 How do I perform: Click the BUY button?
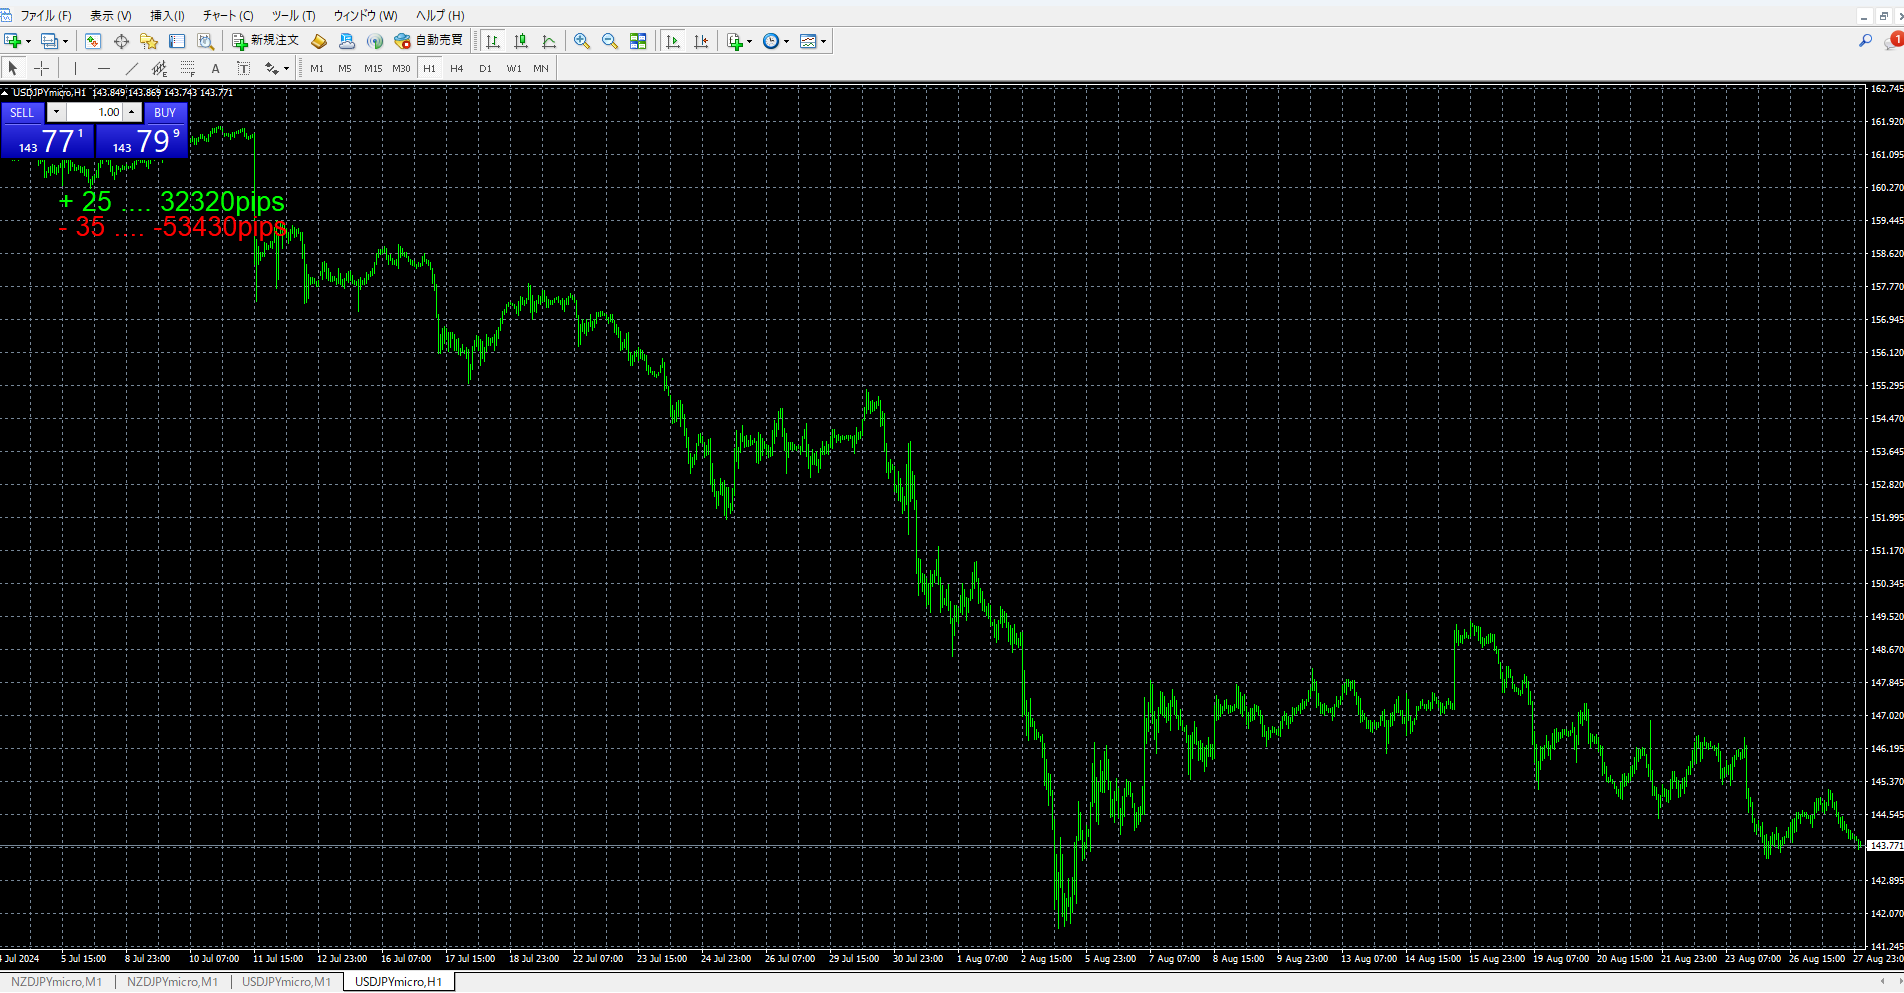click(165, 113)
